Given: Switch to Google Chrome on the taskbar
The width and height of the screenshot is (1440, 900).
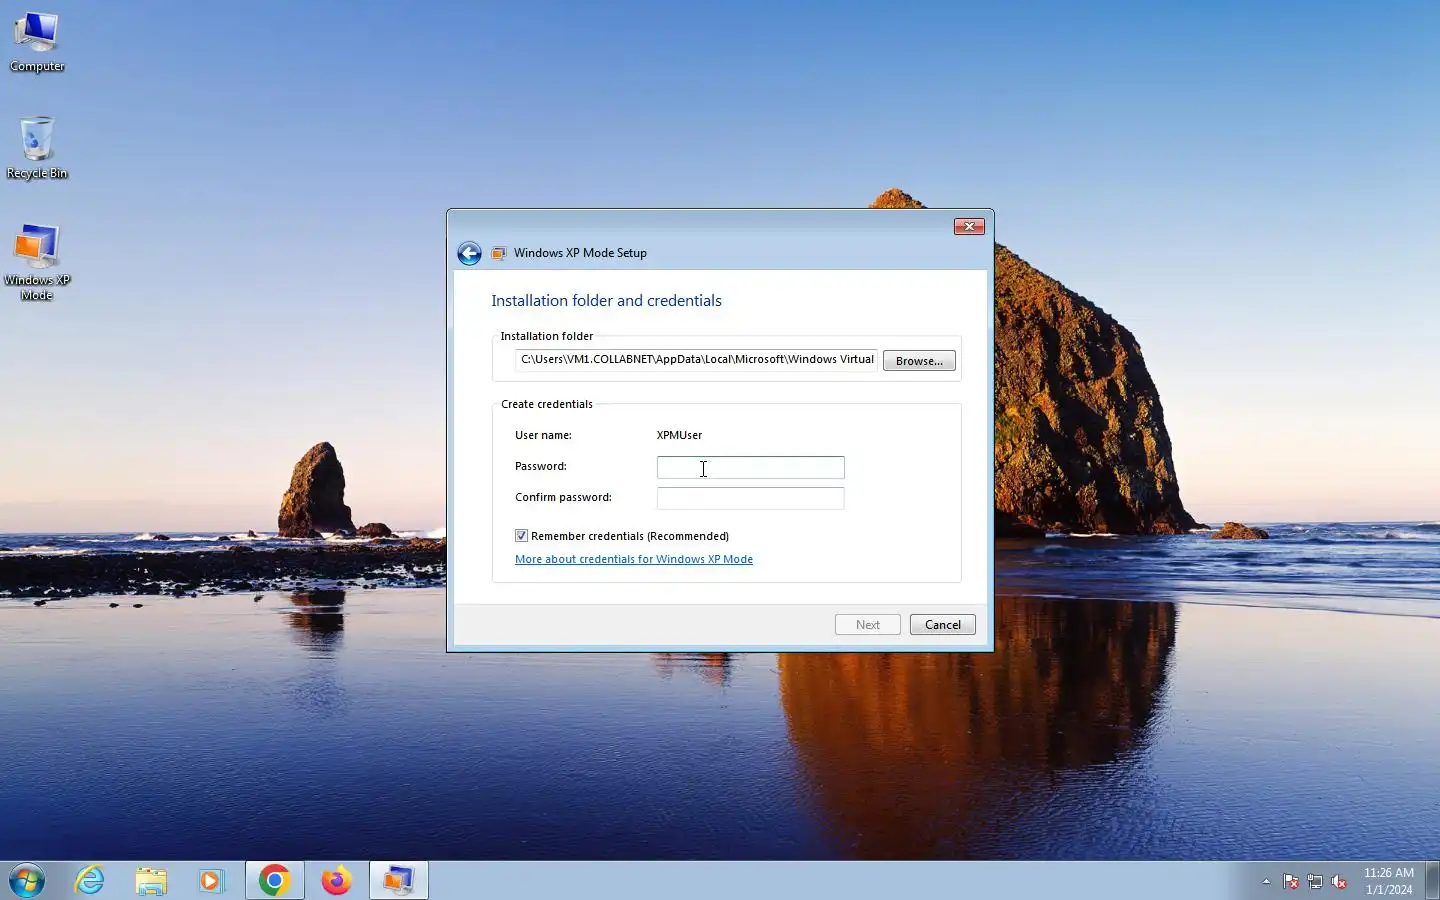Looking at the screenshot, I should pyautogui.click(x=275, y=881).
